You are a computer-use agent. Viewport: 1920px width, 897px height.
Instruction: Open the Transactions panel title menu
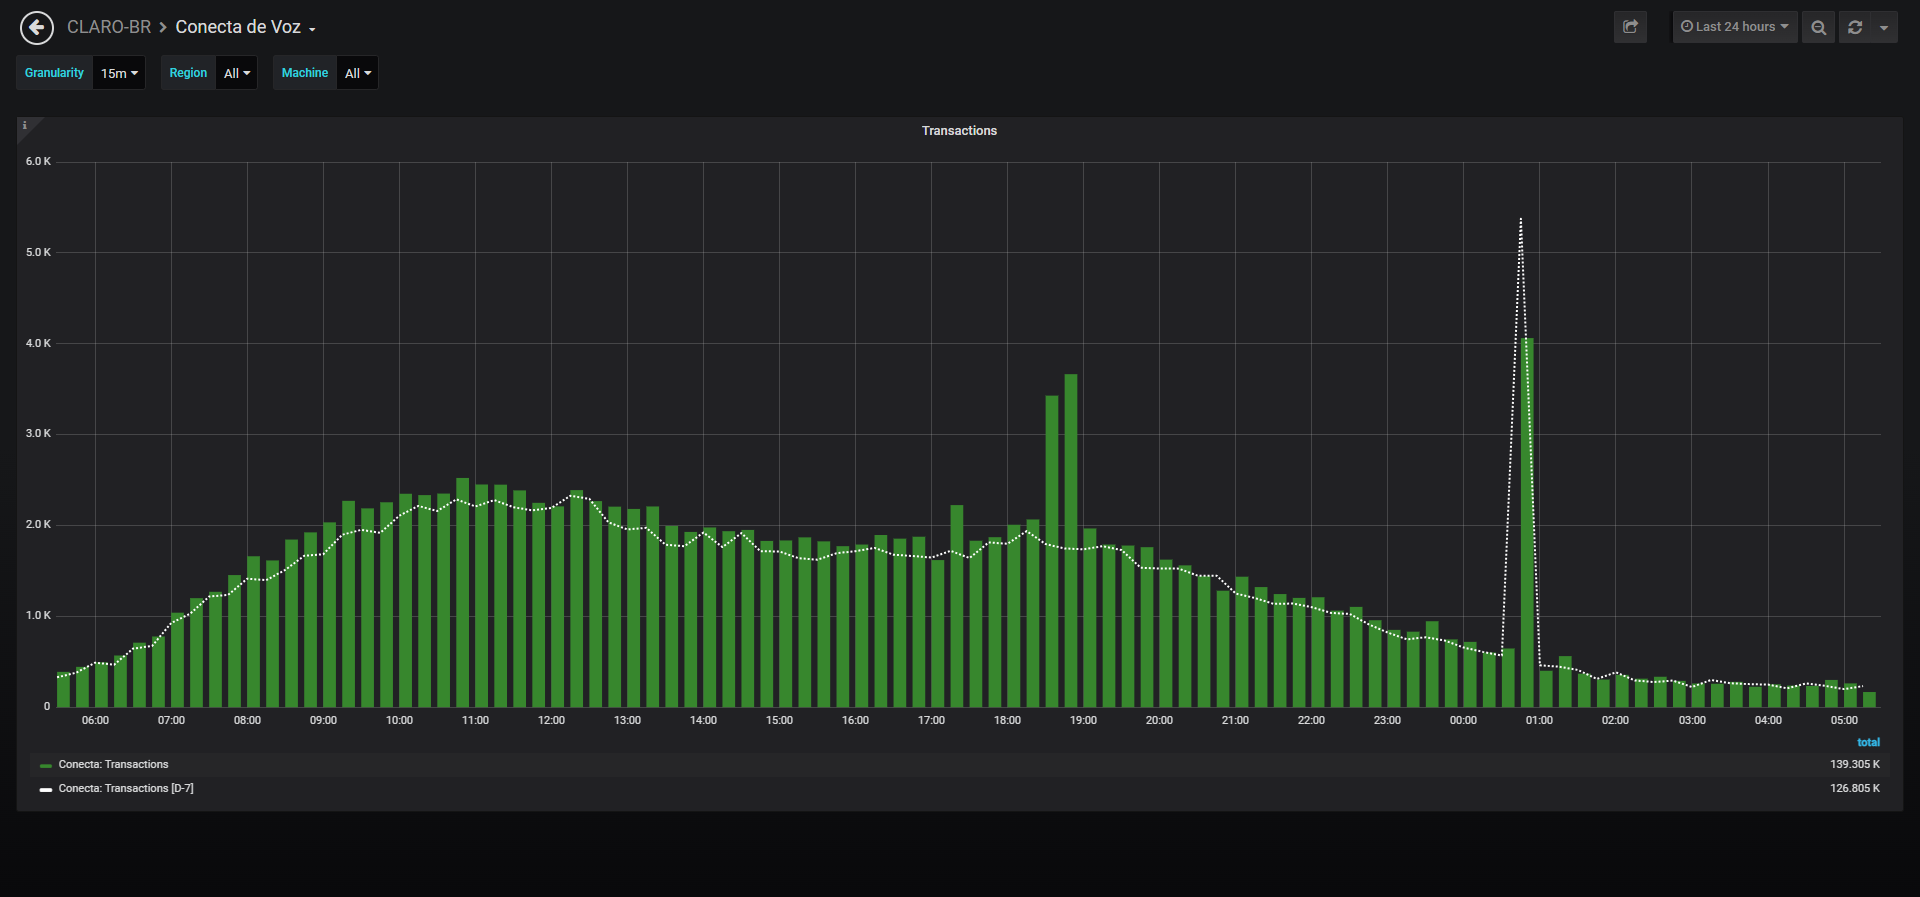(959, 131)
